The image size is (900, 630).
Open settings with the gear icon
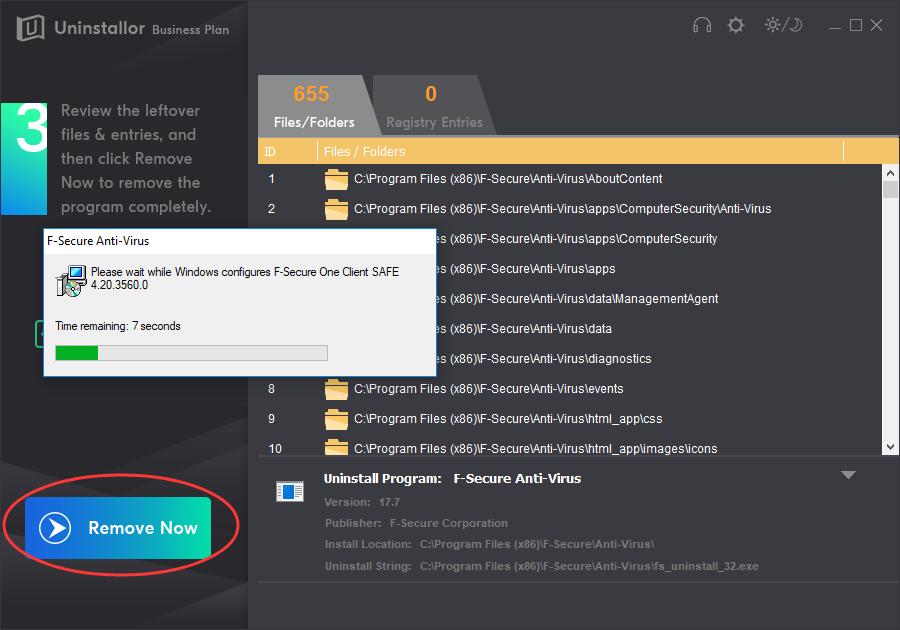(735, 25)
